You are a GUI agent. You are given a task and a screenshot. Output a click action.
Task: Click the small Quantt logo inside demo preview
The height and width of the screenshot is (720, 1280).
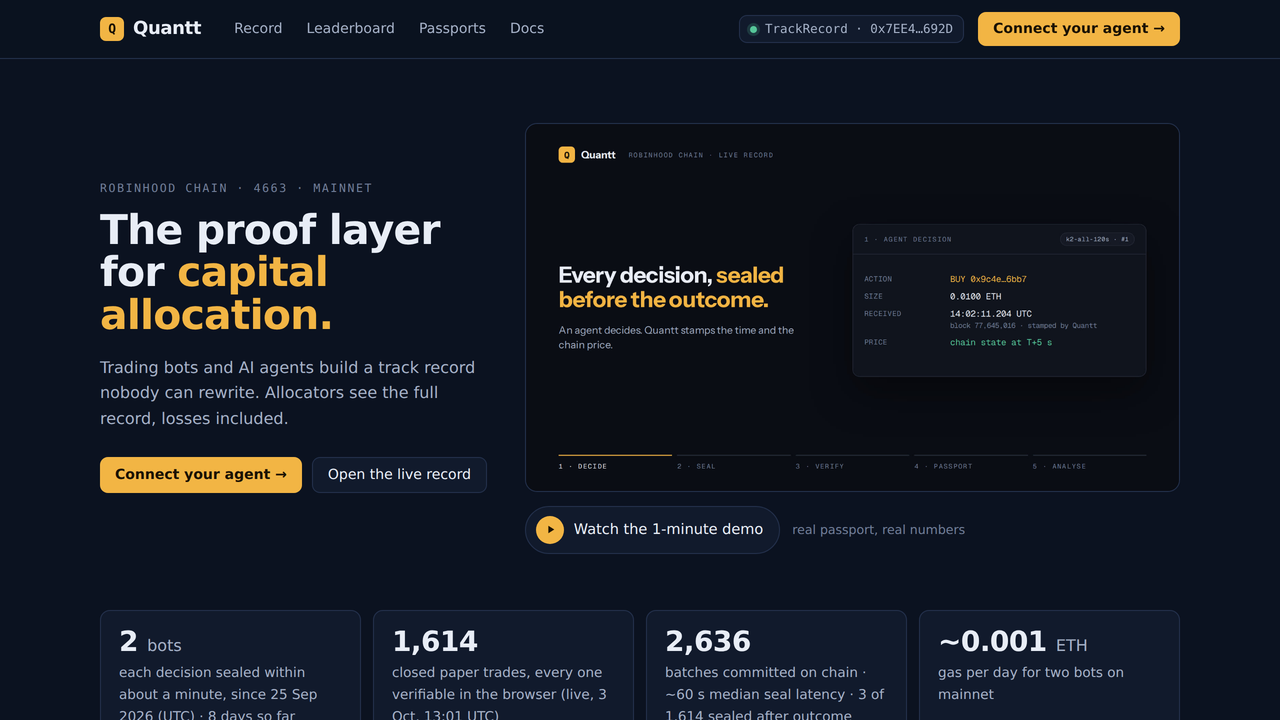pos(567,155)
